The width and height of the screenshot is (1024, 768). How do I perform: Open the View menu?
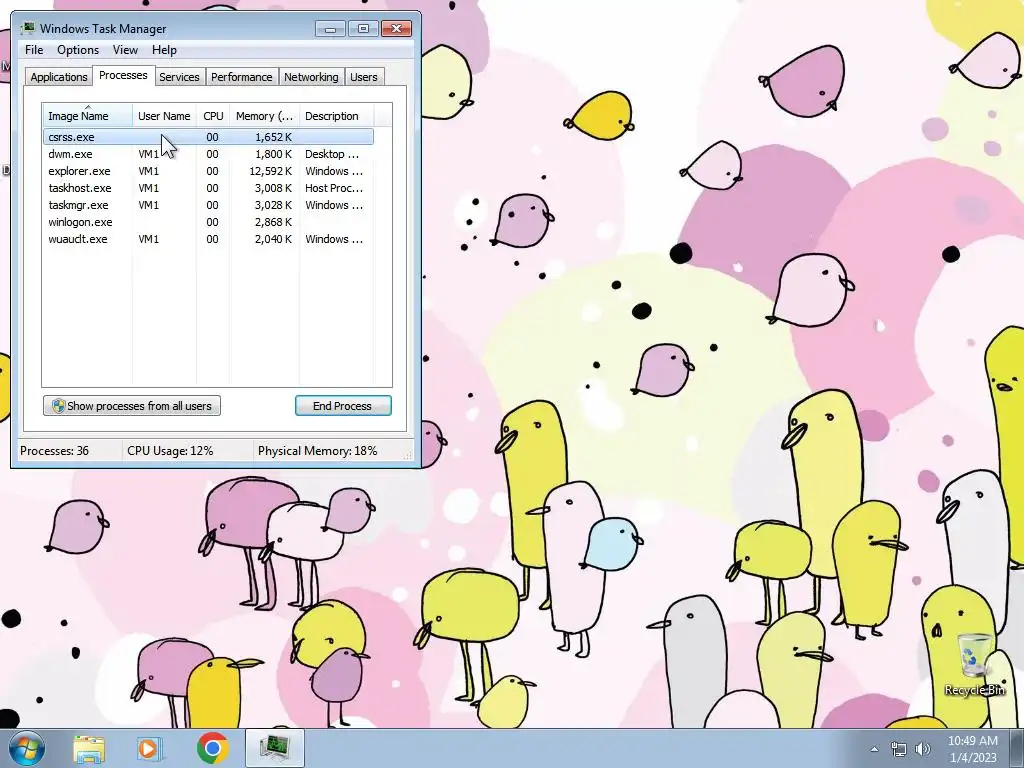pyautogui.click(x=125, y=50)
